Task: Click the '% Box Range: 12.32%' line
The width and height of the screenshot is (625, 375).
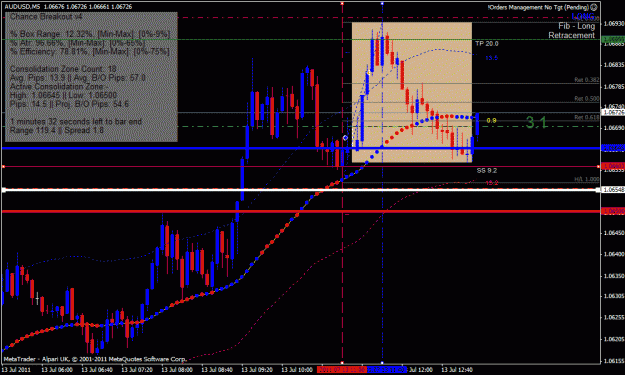Action: (x=90, y=34)
